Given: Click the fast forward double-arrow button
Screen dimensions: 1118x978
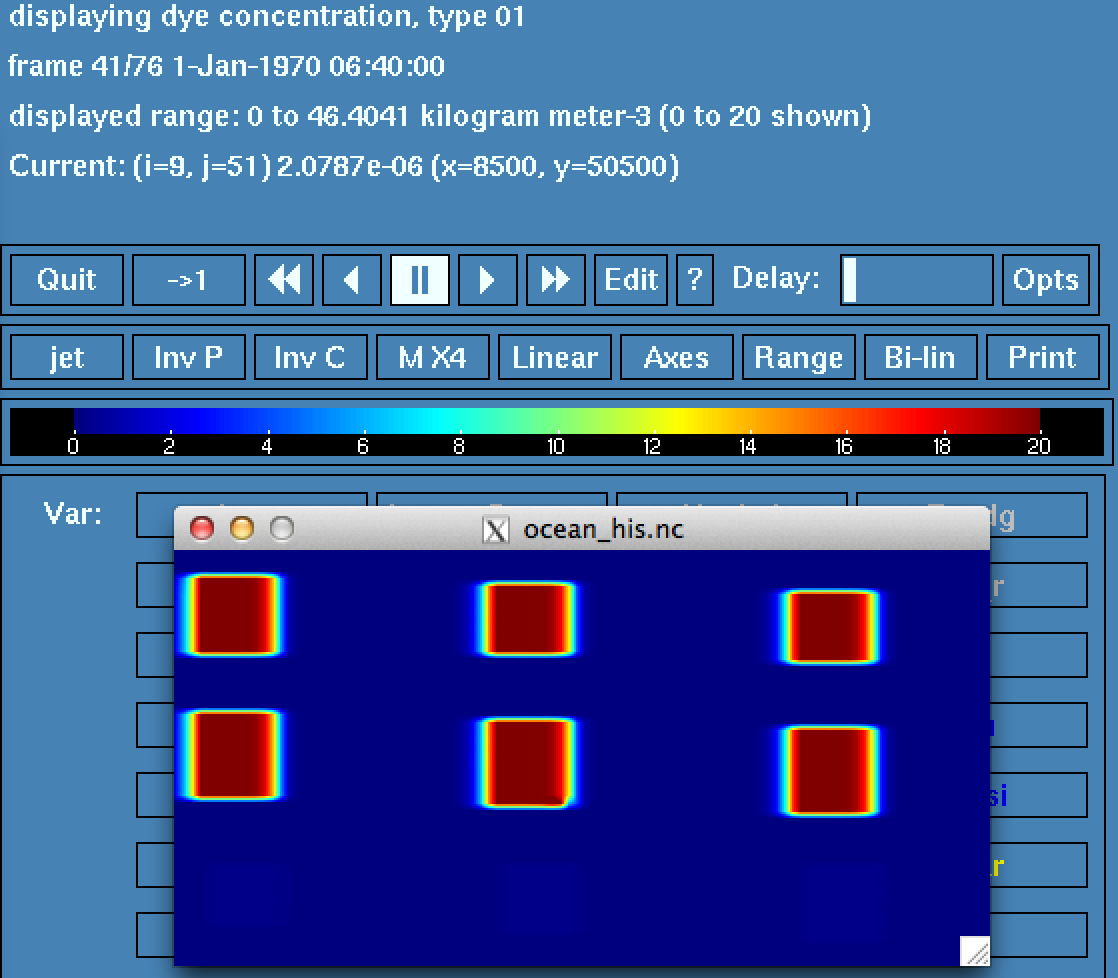Looking at the screenshot, I should click(x=555, y=280).
